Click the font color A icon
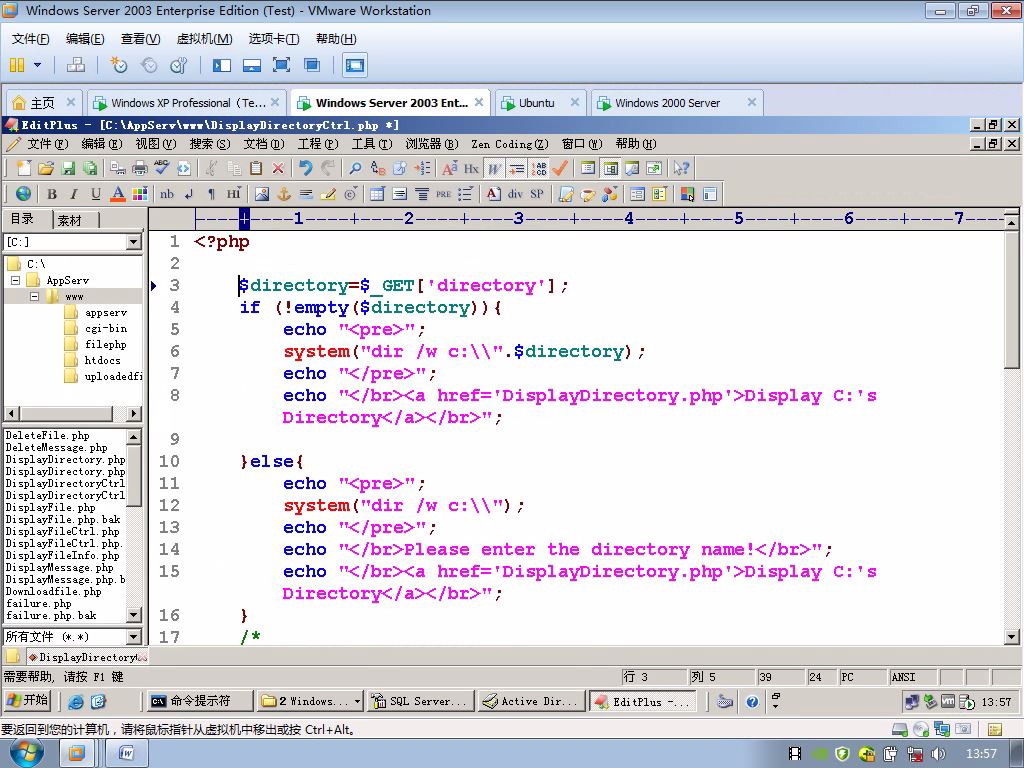 tap(118, 194)
